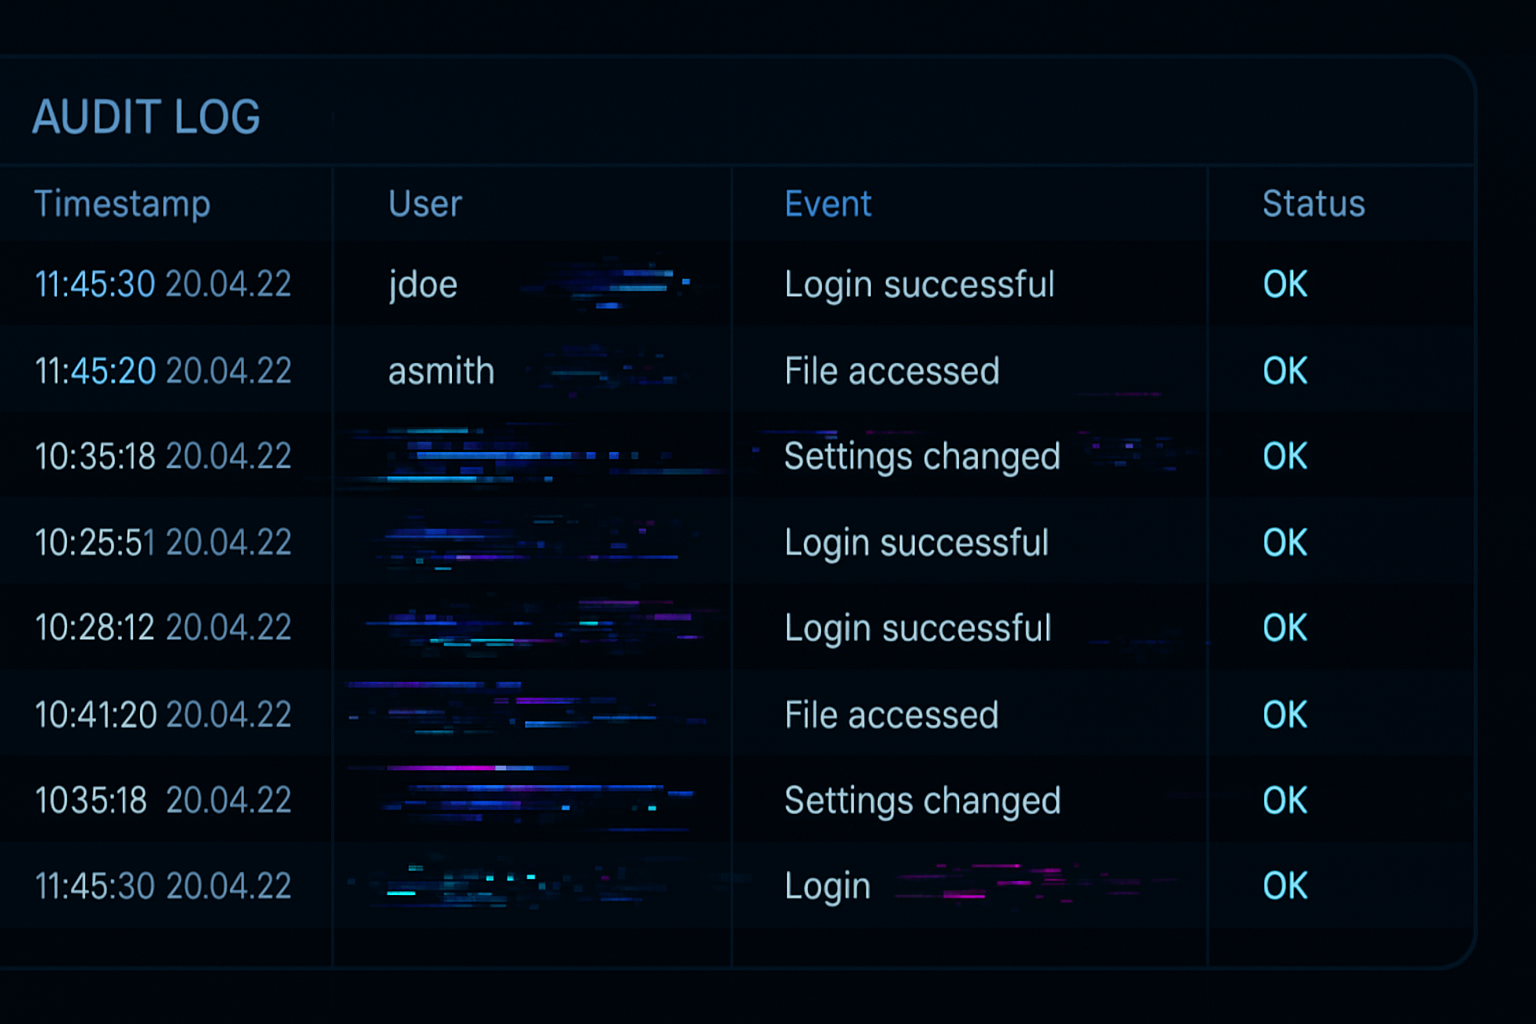Image resolution: width=1536 pixels, height=1024 pixels.
Task: Click the OK status at 10:28:12
Action: pyautogui.click(x=1283, y=628)
